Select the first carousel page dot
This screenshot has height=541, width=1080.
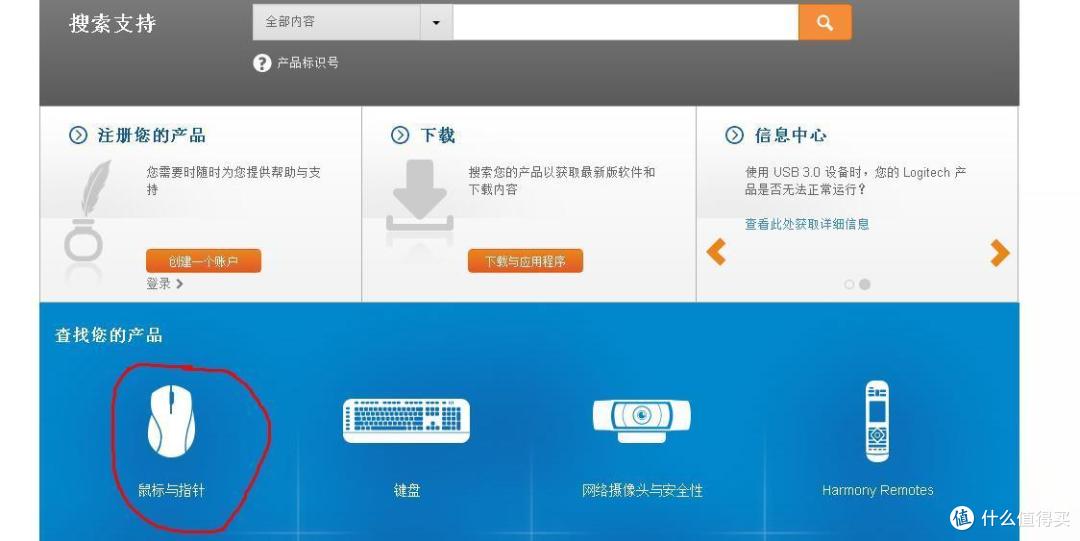click(849, 284)
